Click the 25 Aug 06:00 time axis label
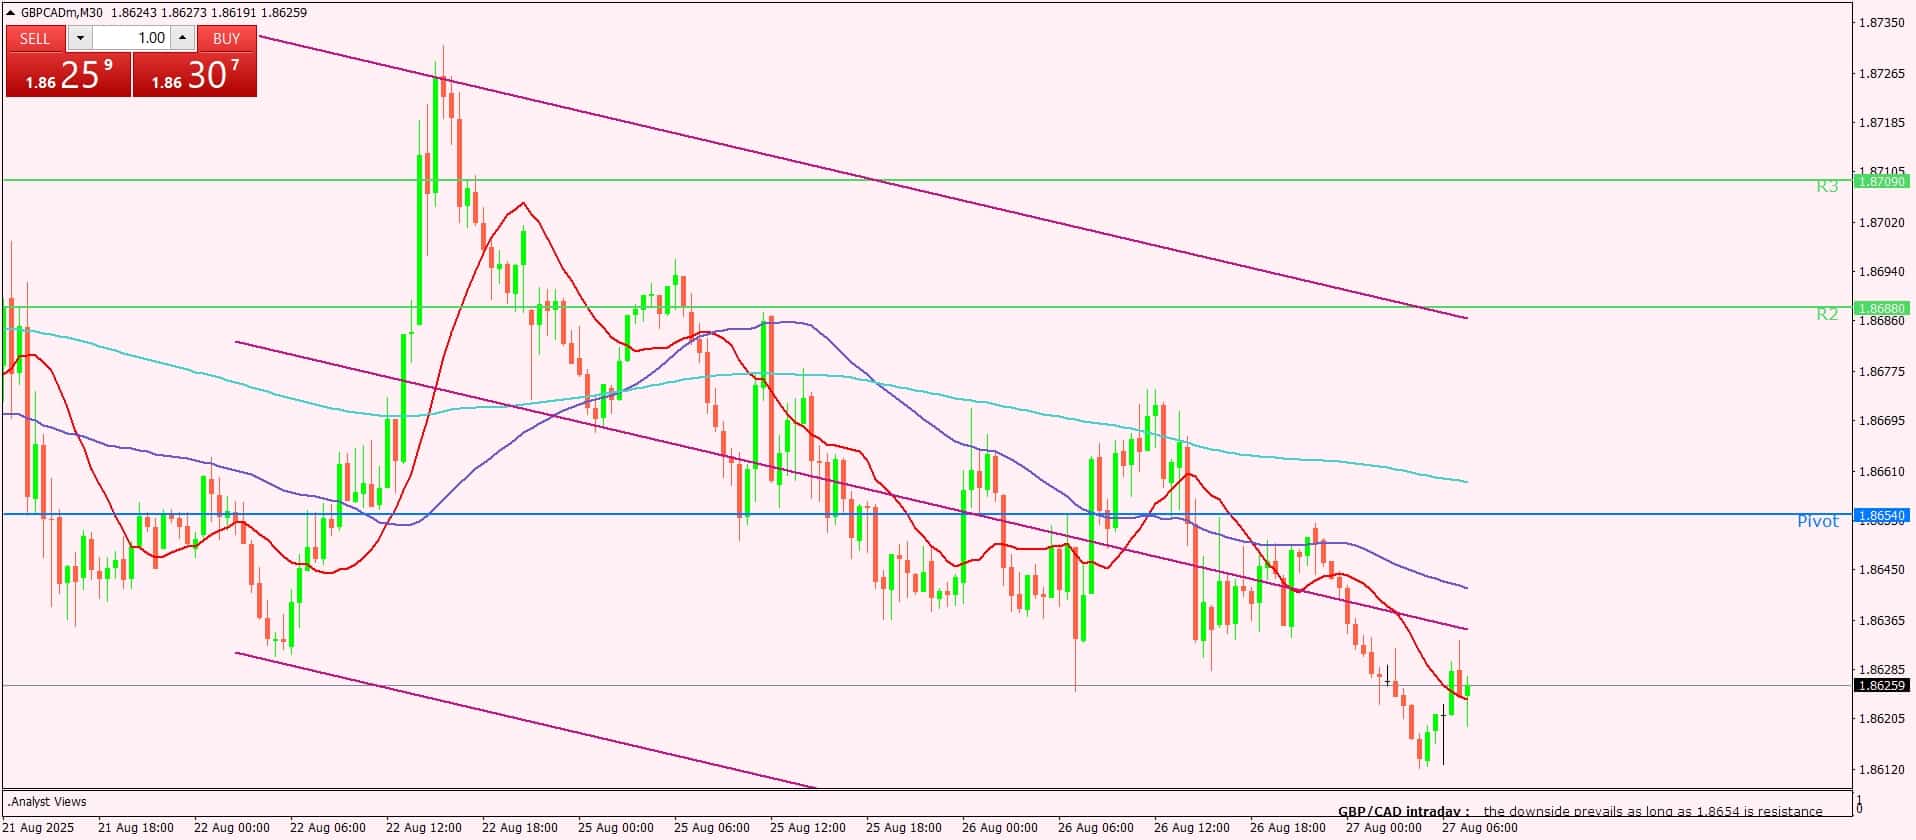This screenshot has height=840, width=1916. pos(712,827)
